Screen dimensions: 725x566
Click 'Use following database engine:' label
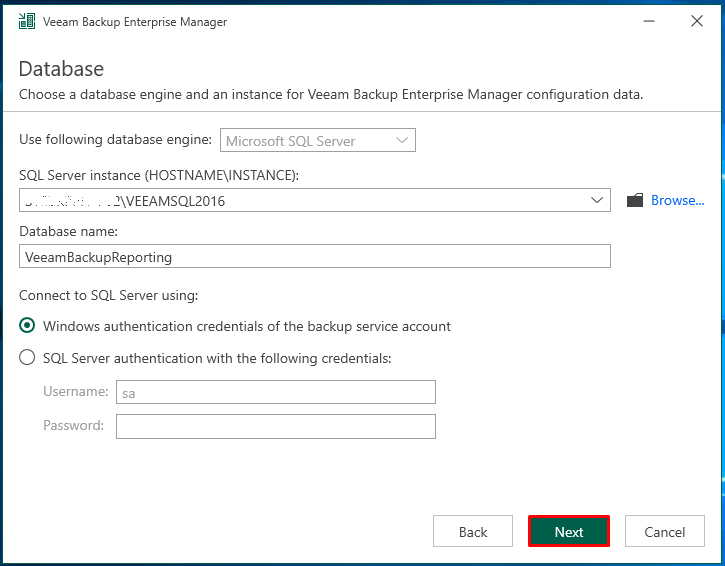(116, 140)
